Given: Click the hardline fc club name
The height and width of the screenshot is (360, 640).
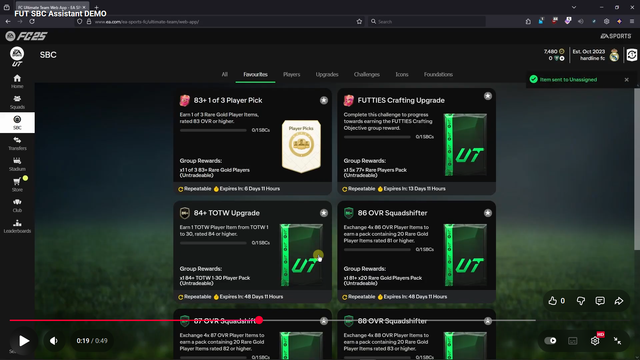Looking at the screenshot, I should point(592,58).
